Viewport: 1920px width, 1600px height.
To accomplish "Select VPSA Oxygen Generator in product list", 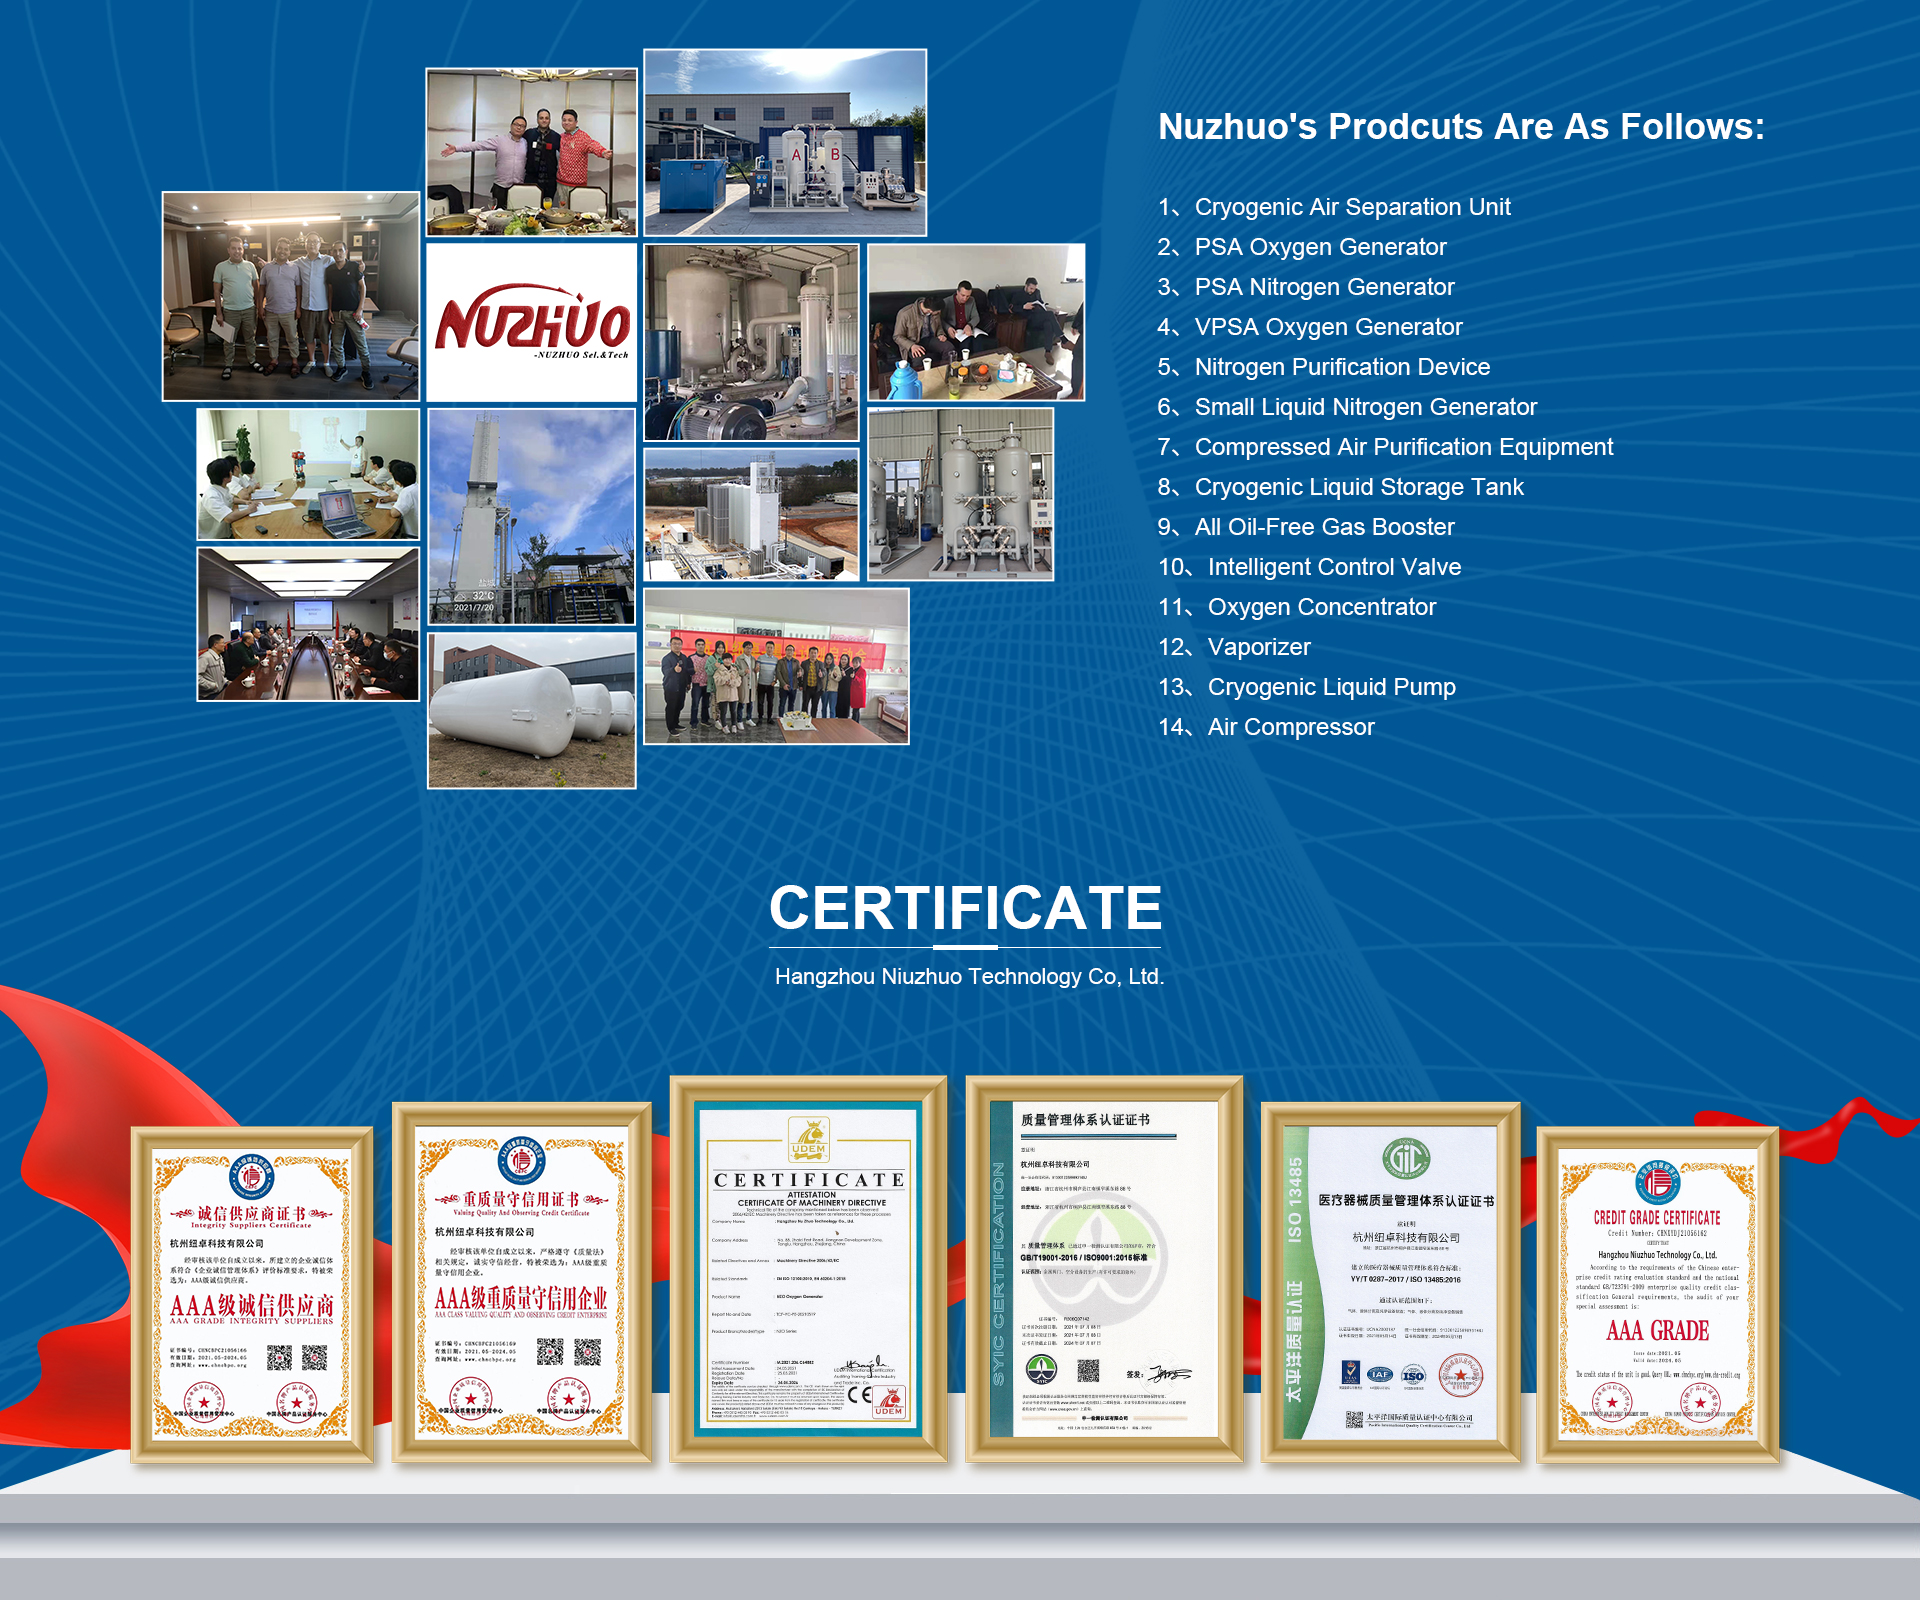I will click(x=1327, y=327).
